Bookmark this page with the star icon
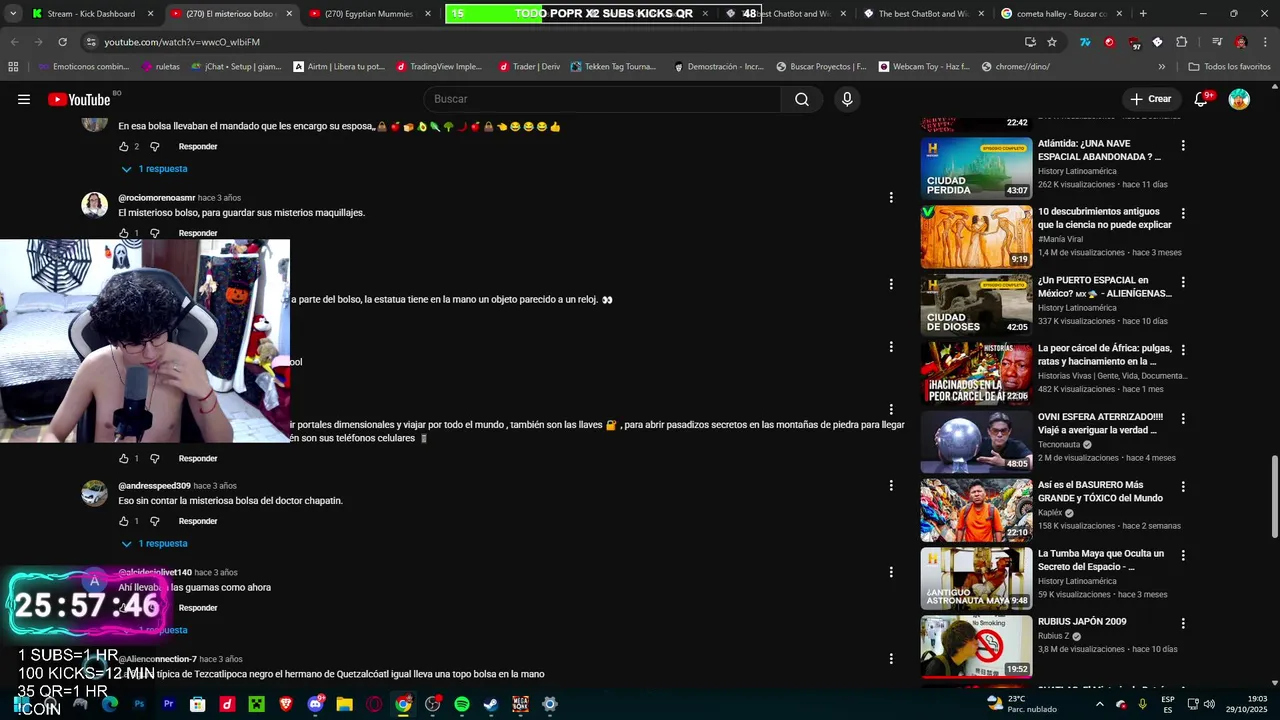Image resolution: width=1280 pixels, height=720 pixels. [x=1052, y=42]
